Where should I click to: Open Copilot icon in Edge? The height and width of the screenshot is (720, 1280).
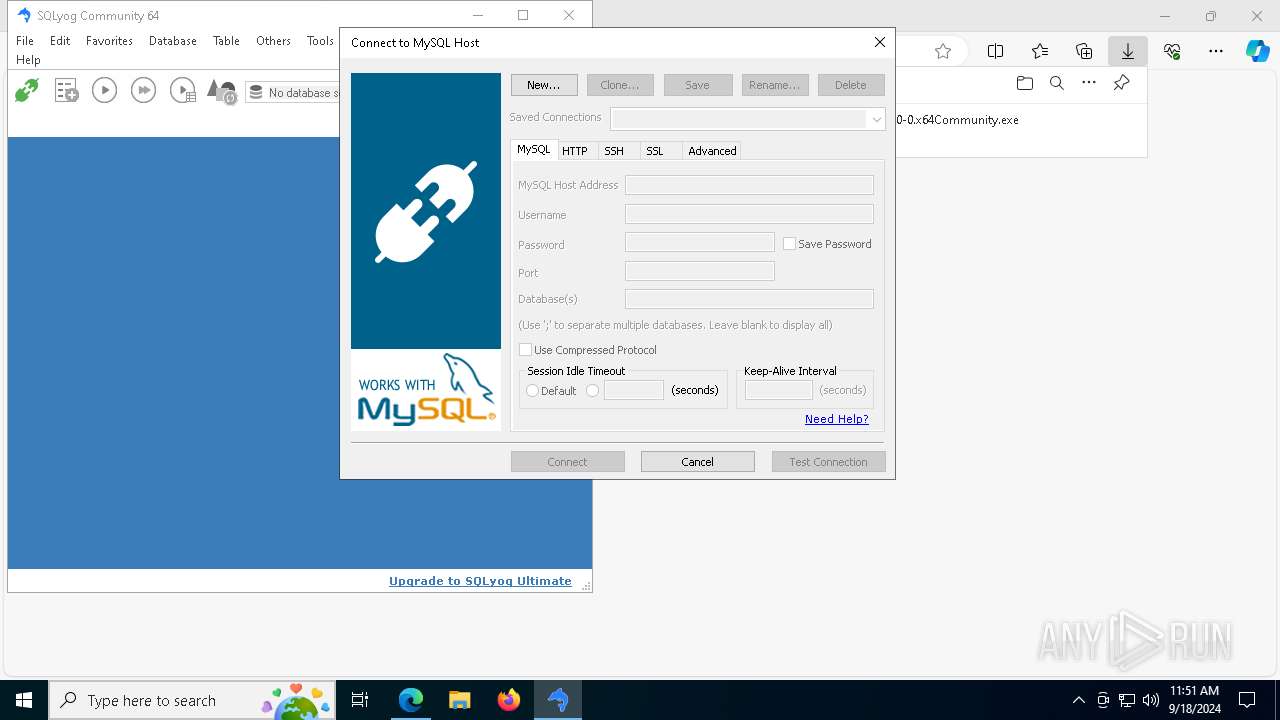(1257, 51)
